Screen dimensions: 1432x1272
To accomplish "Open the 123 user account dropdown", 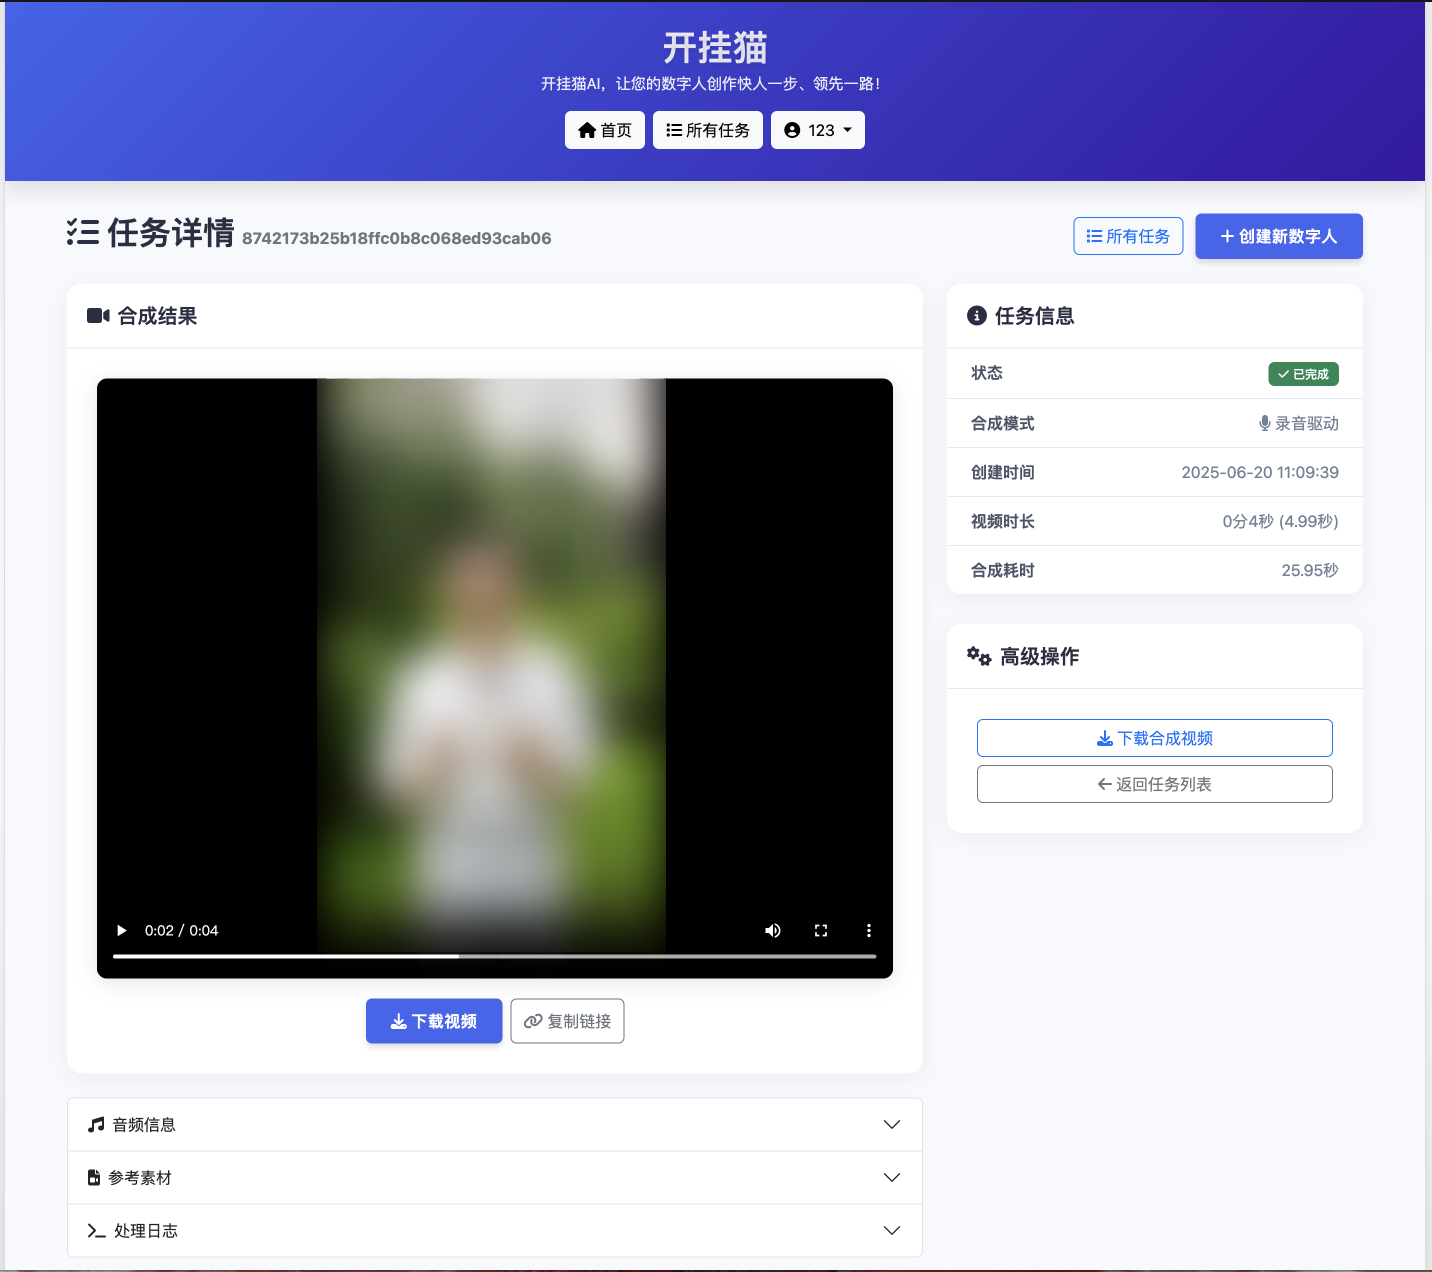I will (818, 130).
